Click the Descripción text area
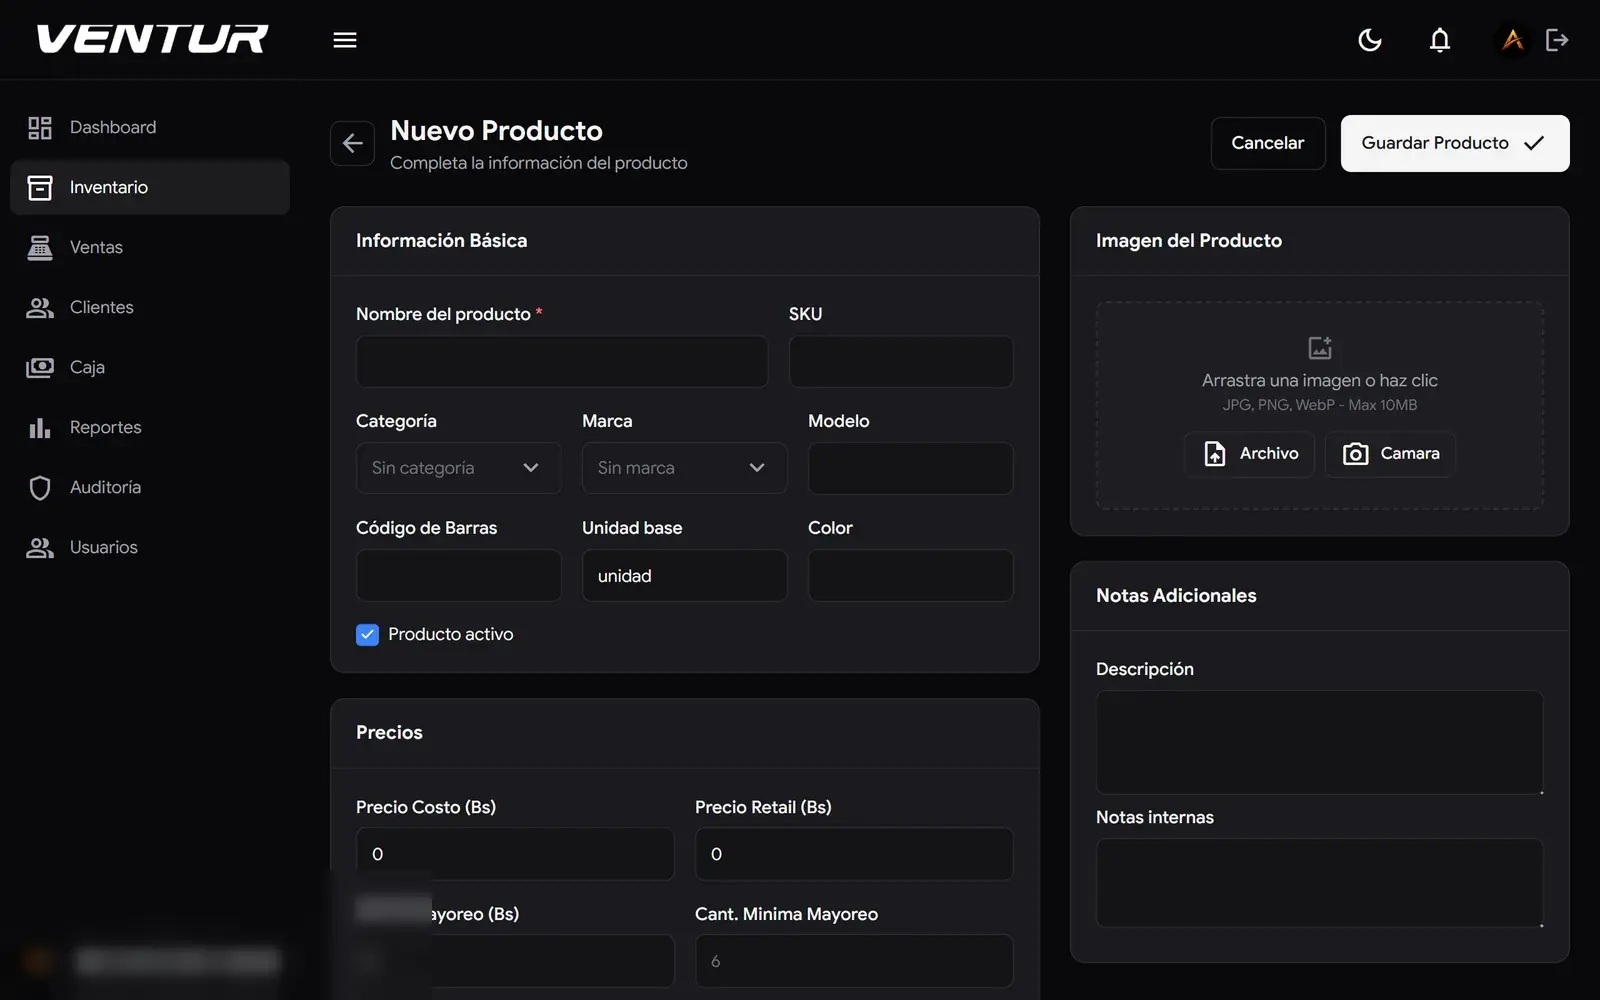 pos(1320,742)
